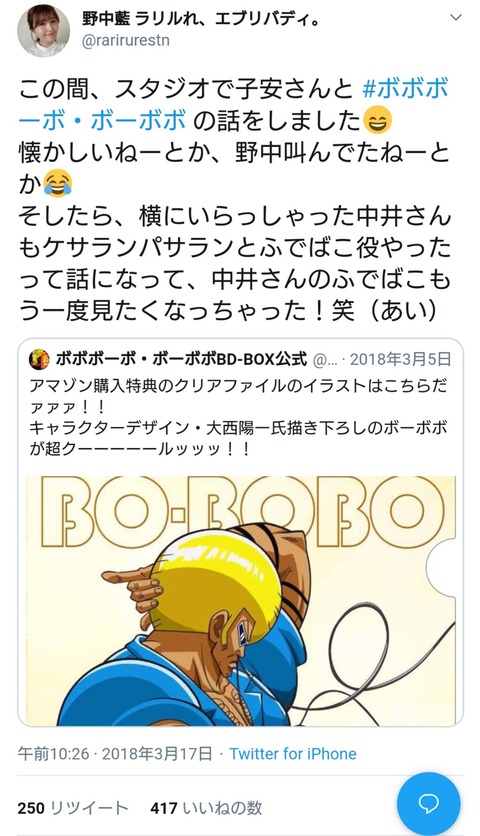Tap the quoted account's small avatar icon
This screenshot has width=480, height=836.
click(39, 359)
